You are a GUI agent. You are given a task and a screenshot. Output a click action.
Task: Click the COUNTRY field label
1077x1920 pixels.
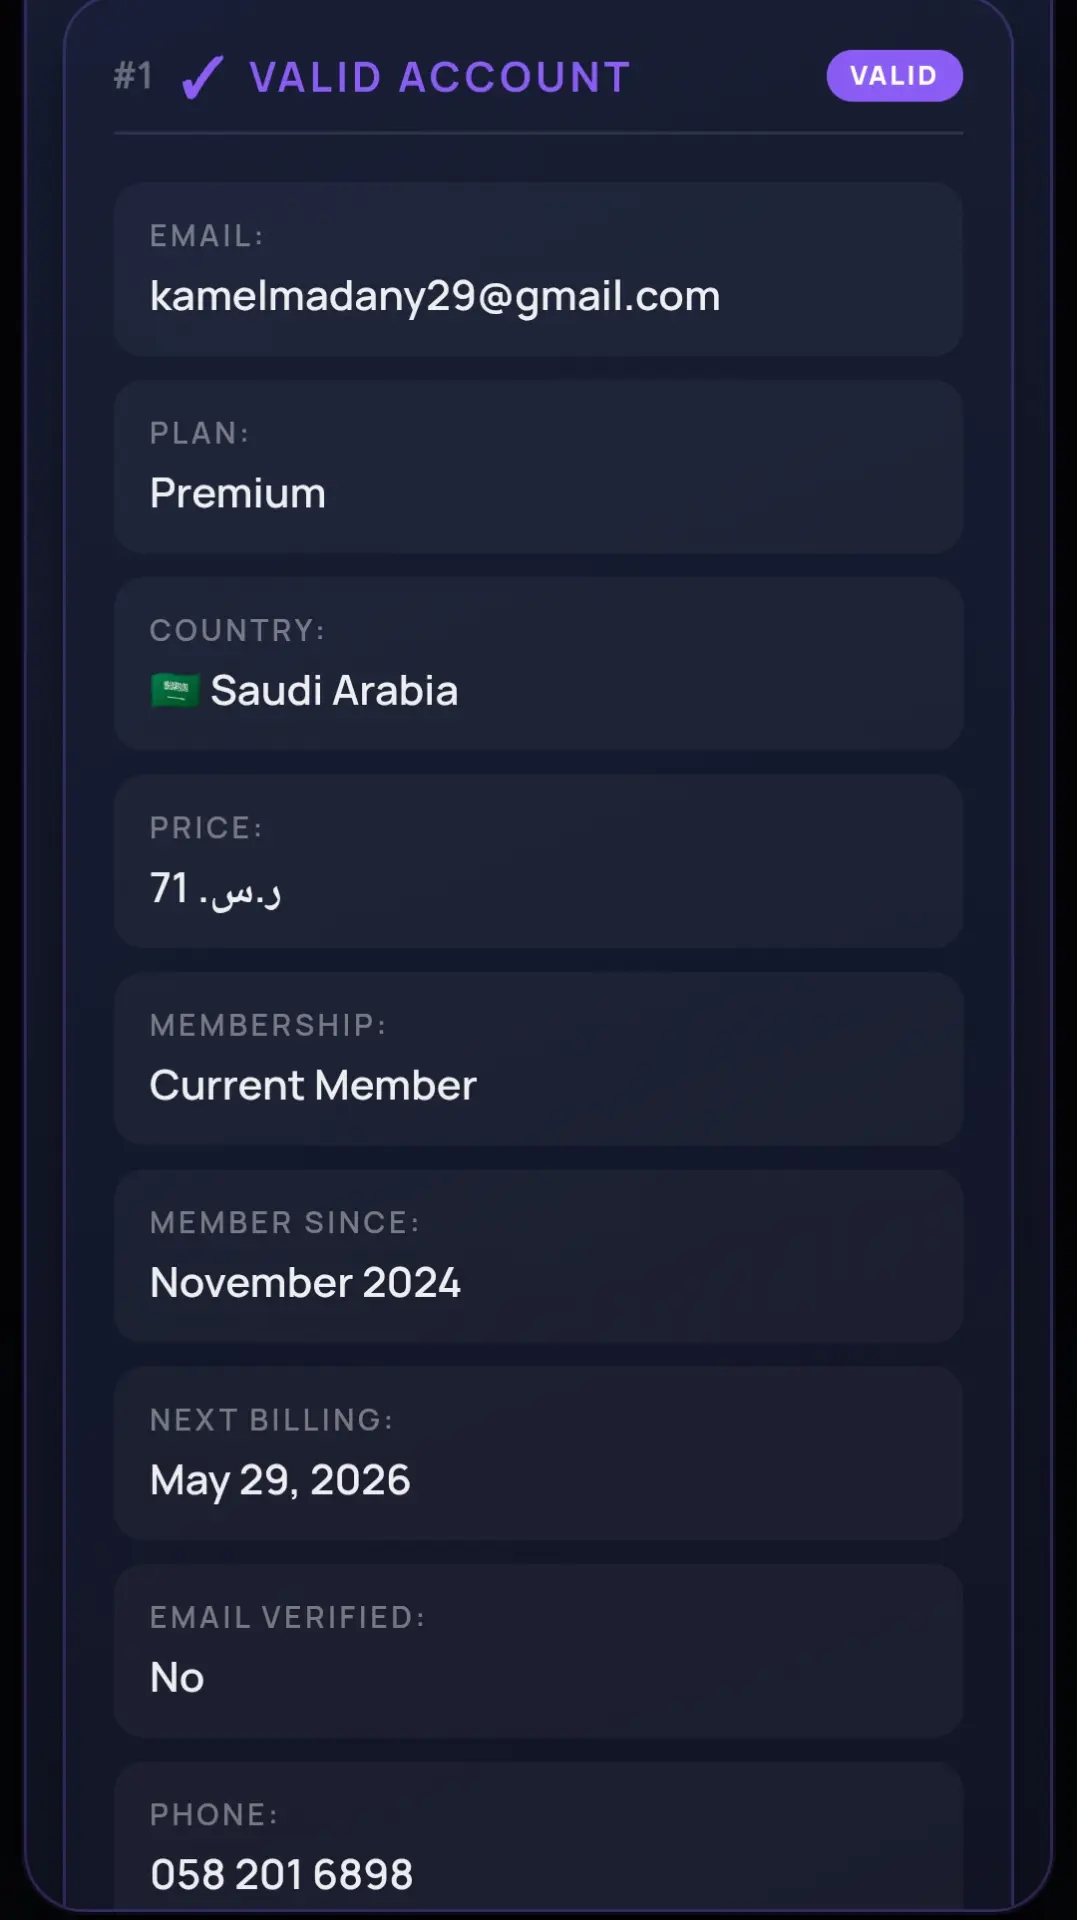coord(237,630)
